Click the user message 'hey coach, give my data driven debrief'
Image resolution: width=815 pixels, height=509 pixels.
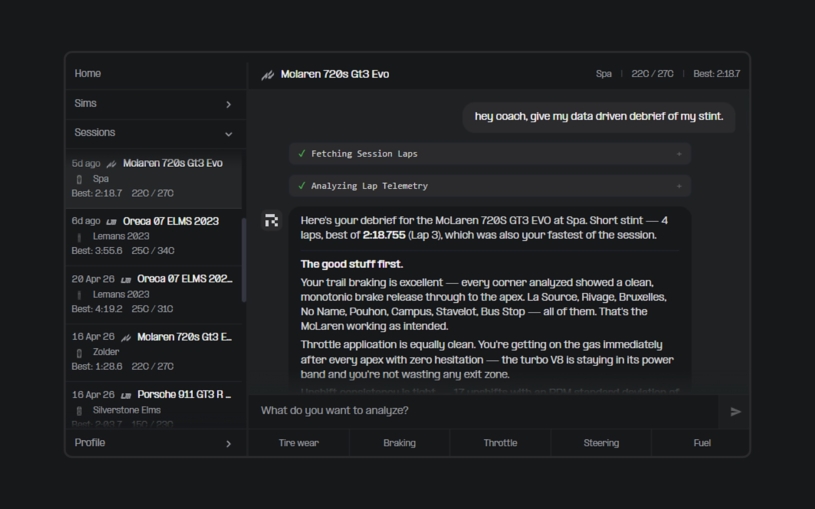[x=599, y=116]
